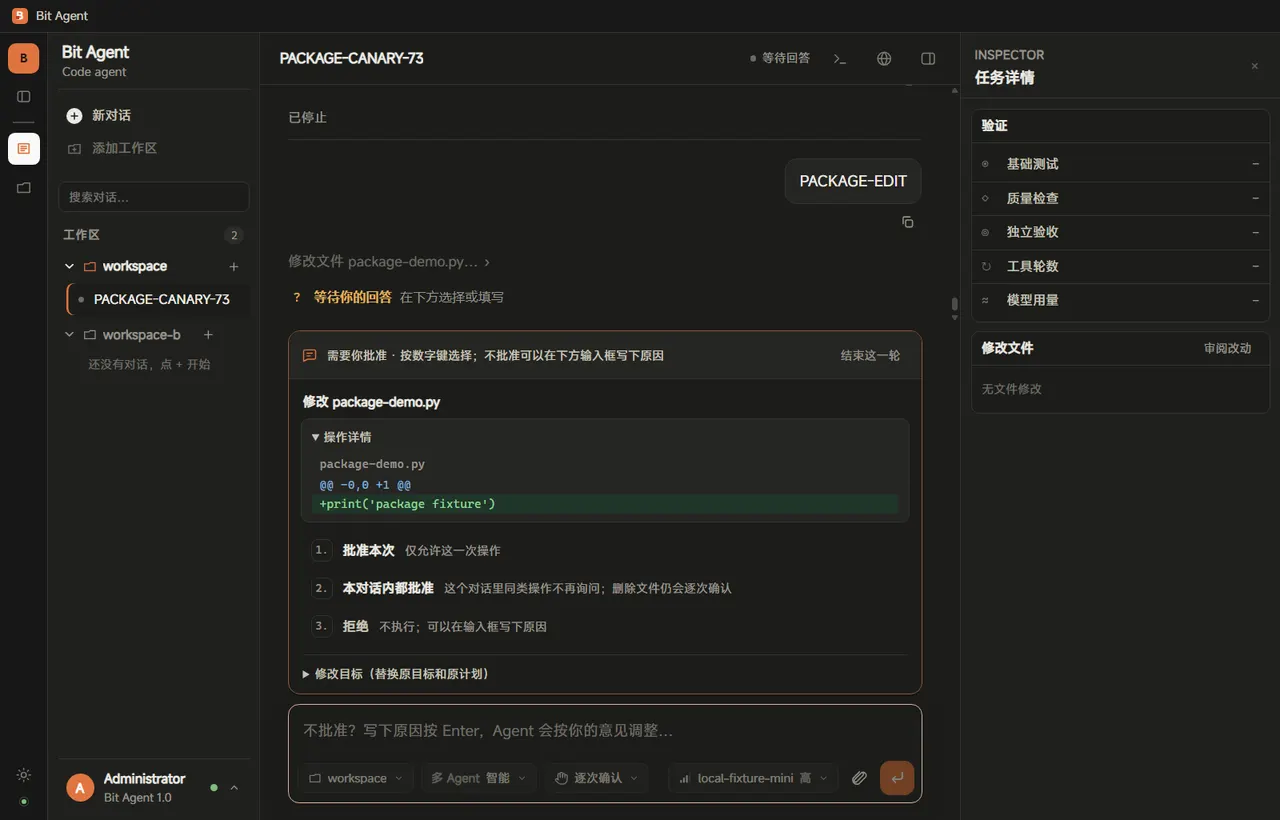The height and width of the screenshot is (820, 1280).
Task: Toggle the right panel layout icon in header
Action: click(x=928, y=59)
